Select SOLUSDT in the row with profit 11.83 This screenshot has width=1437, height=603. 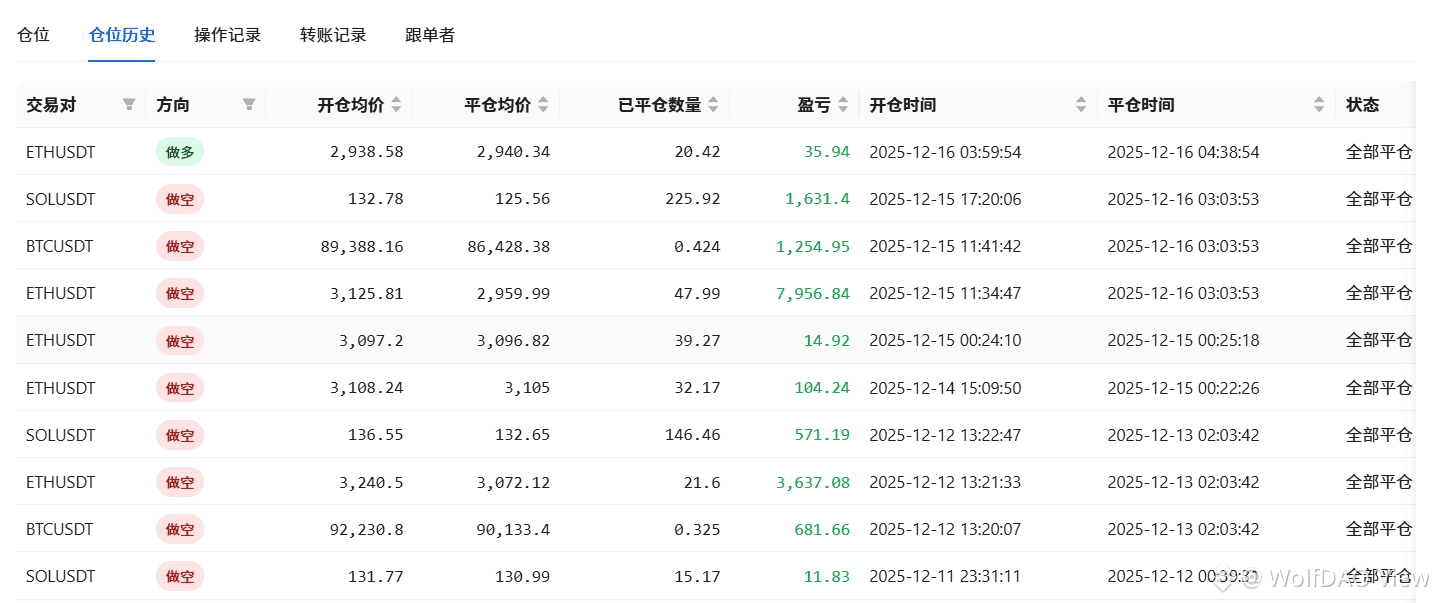click(x=61, y=576)
